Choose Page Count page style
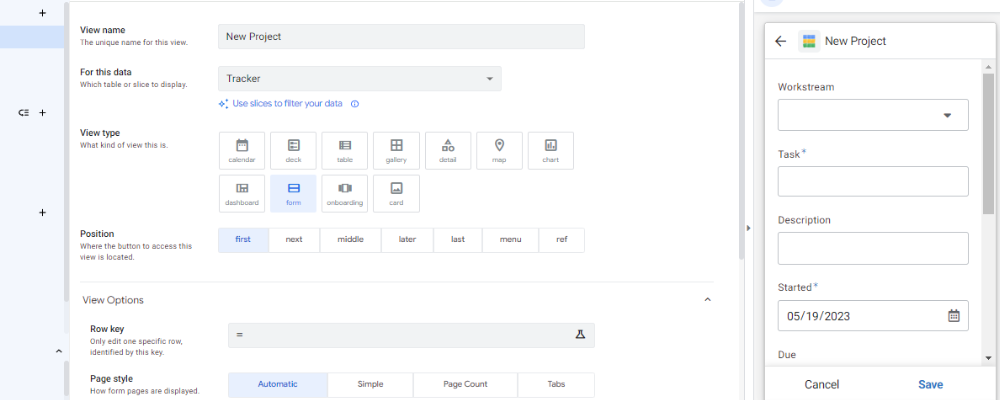The width and height of the screenshot is (1000, 400). tap(466, 385)
